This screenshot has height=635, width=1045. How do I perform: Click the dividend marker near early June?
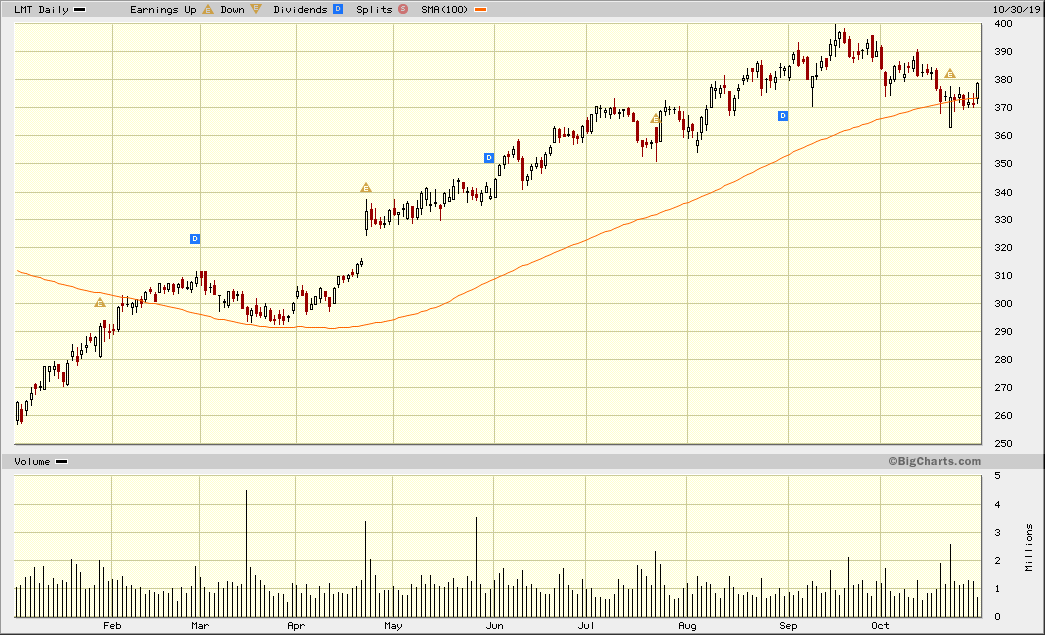(489, 158)
